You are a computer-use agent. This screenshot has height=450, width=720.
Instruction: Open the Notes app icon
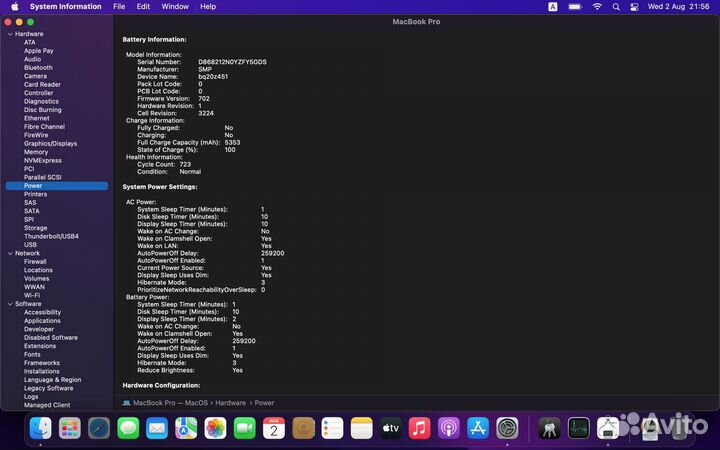coord(361,428)
